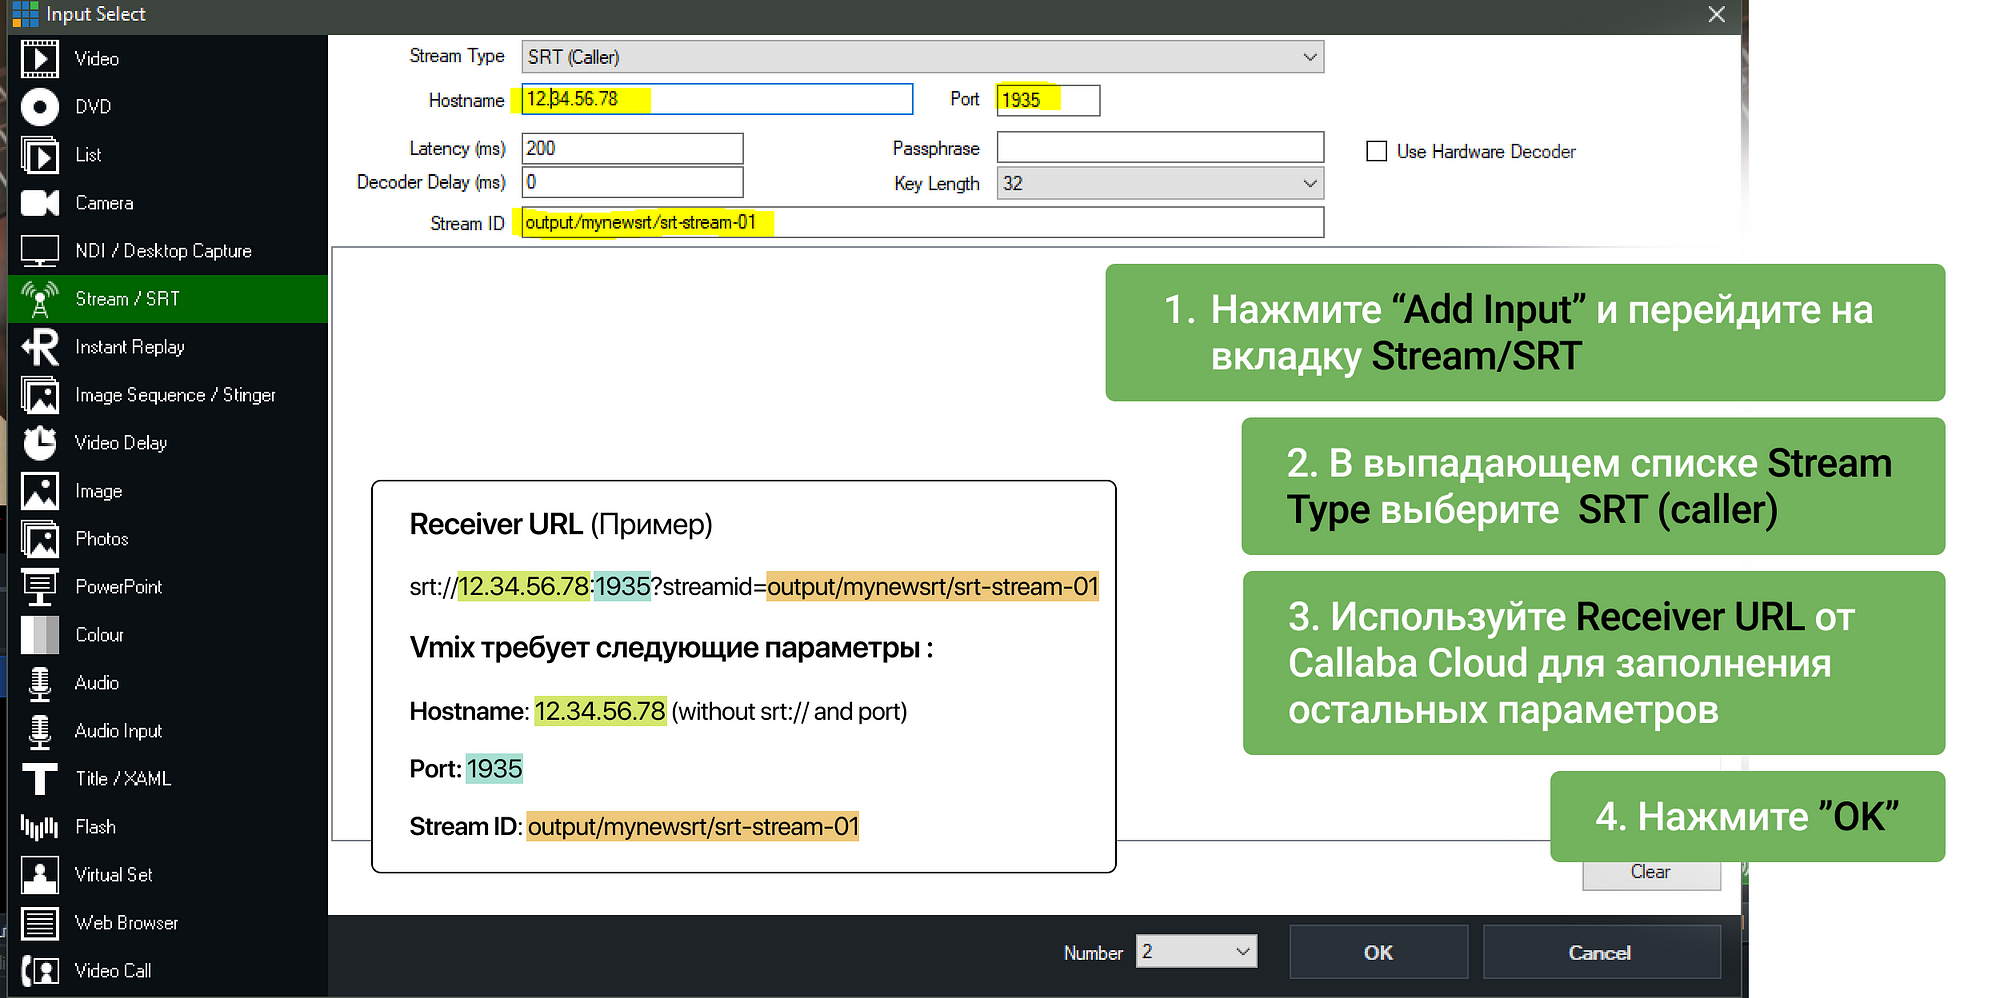Click the NDI / Desktop Capture monitor icon
Screen dimensions: 2000x998
[x=40, y=251]
